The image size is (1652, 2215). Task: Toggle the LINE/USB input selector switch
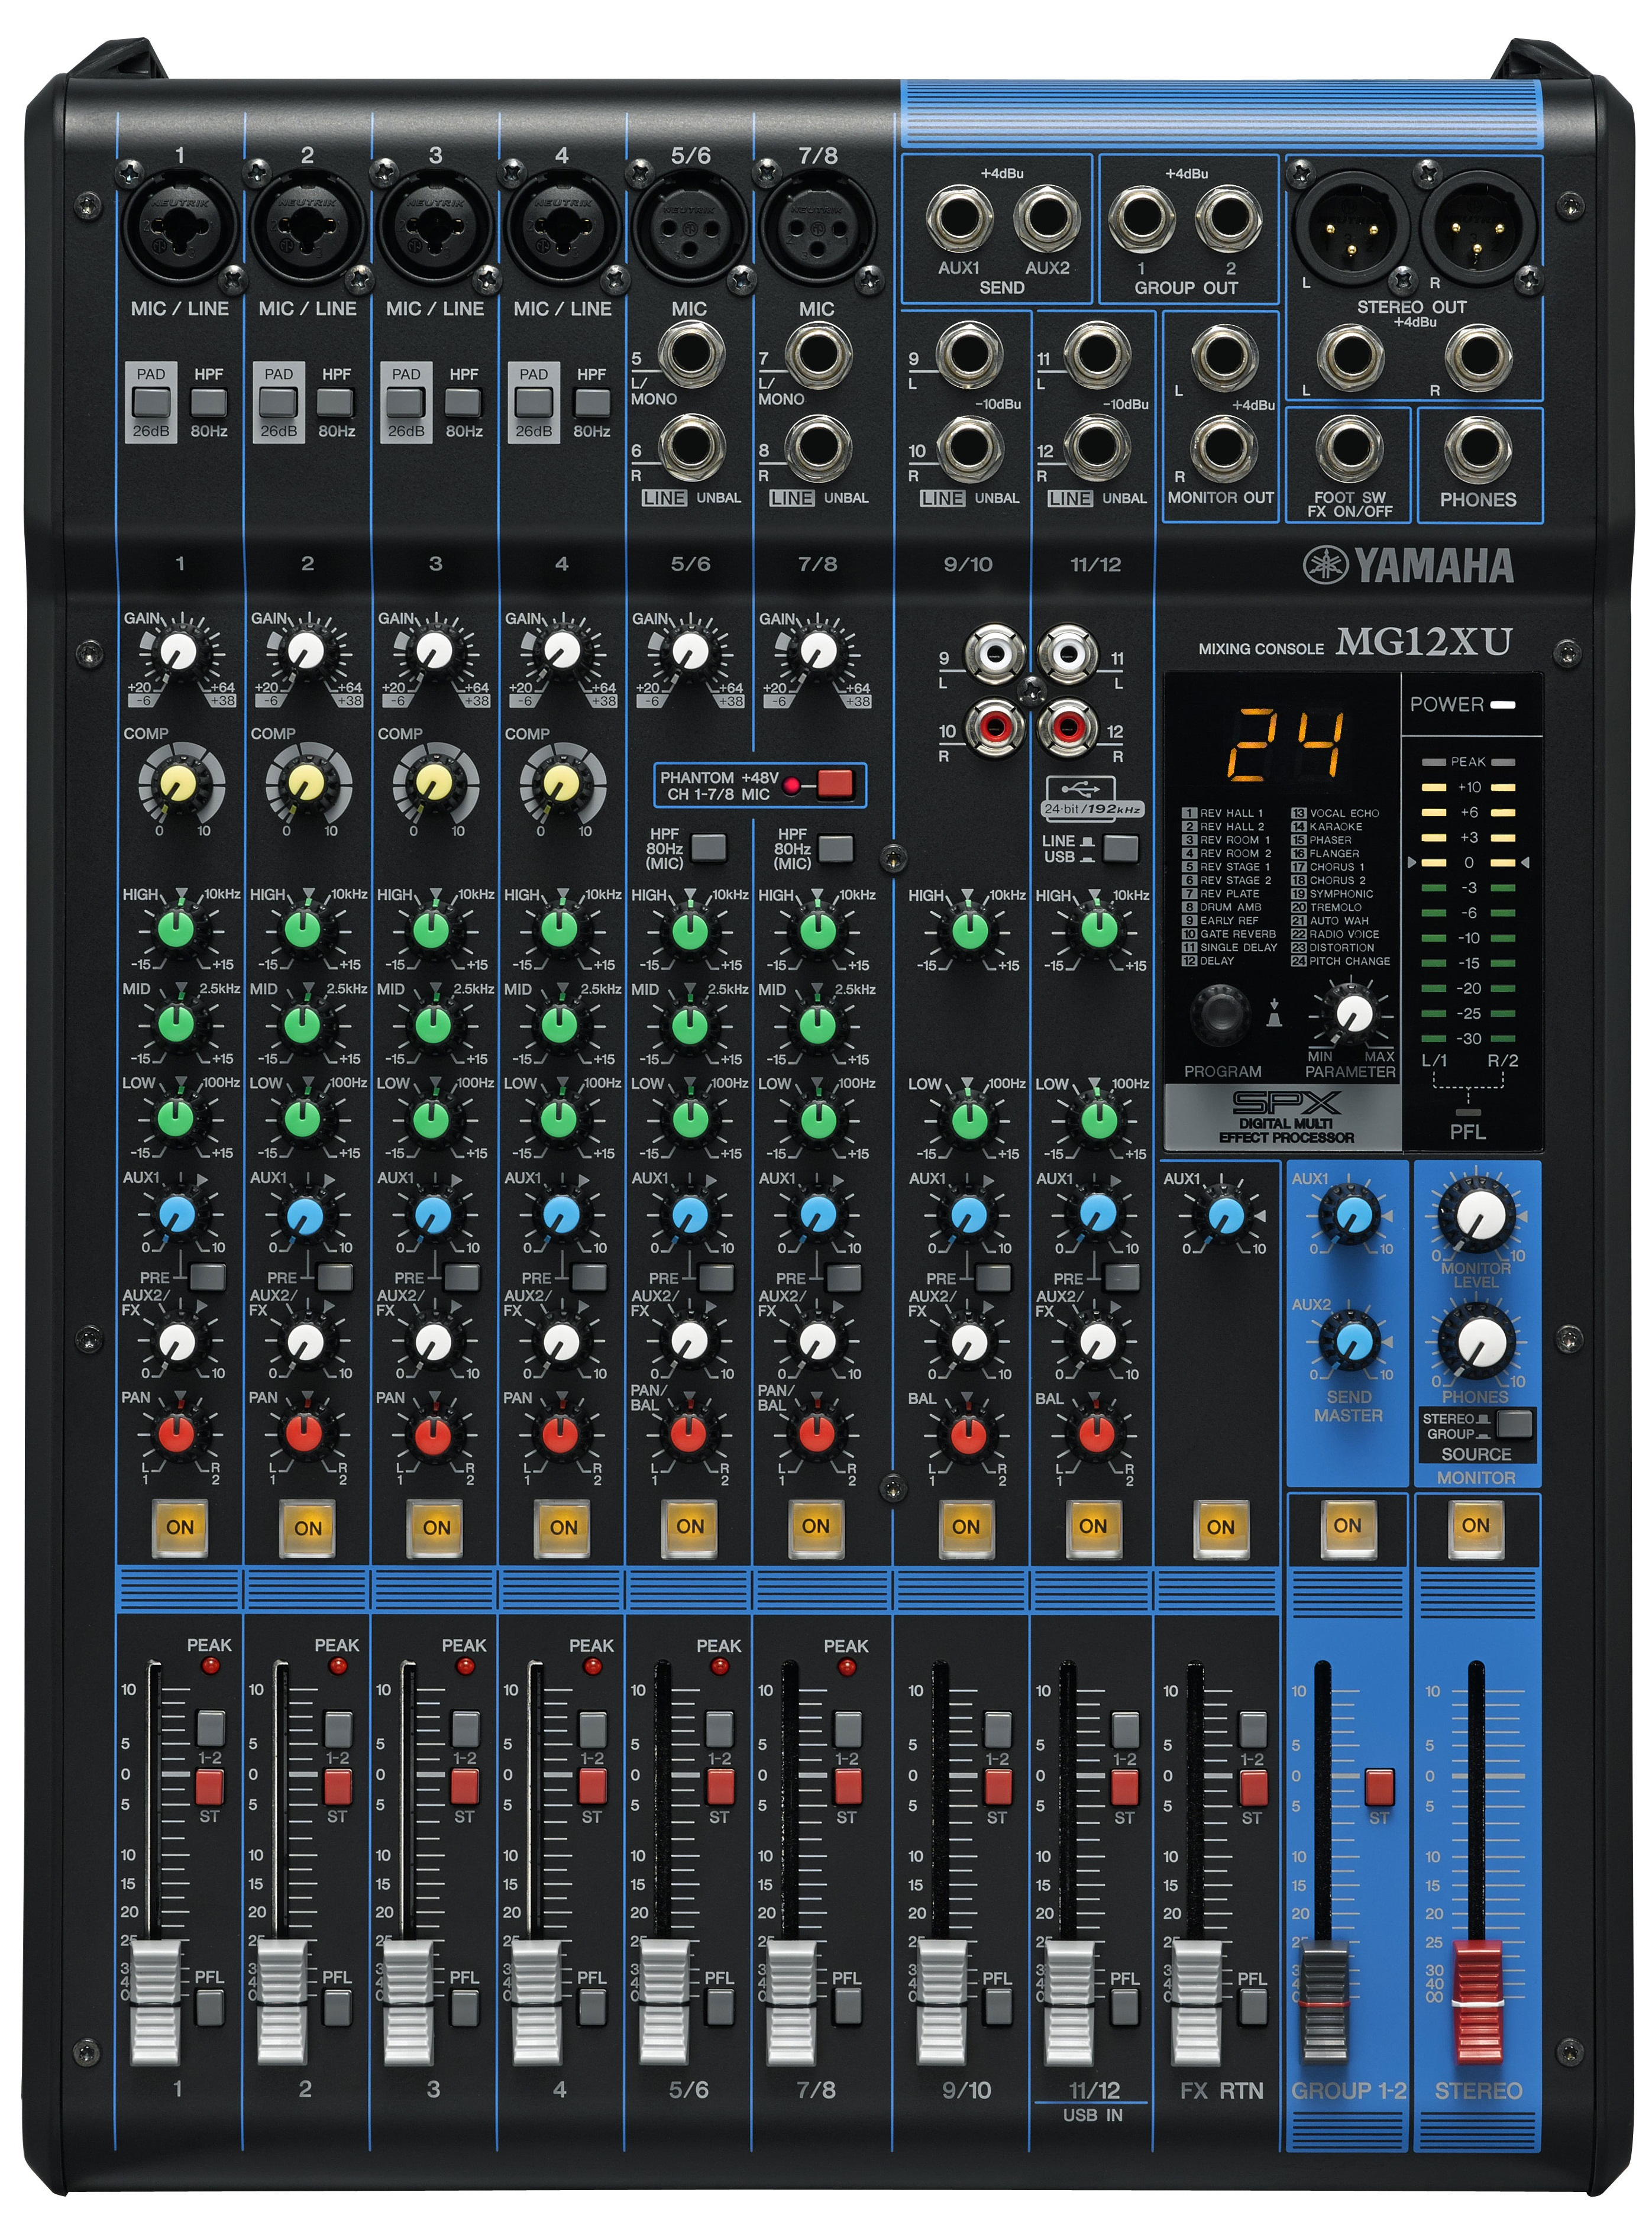click(x=1120, y=849)
